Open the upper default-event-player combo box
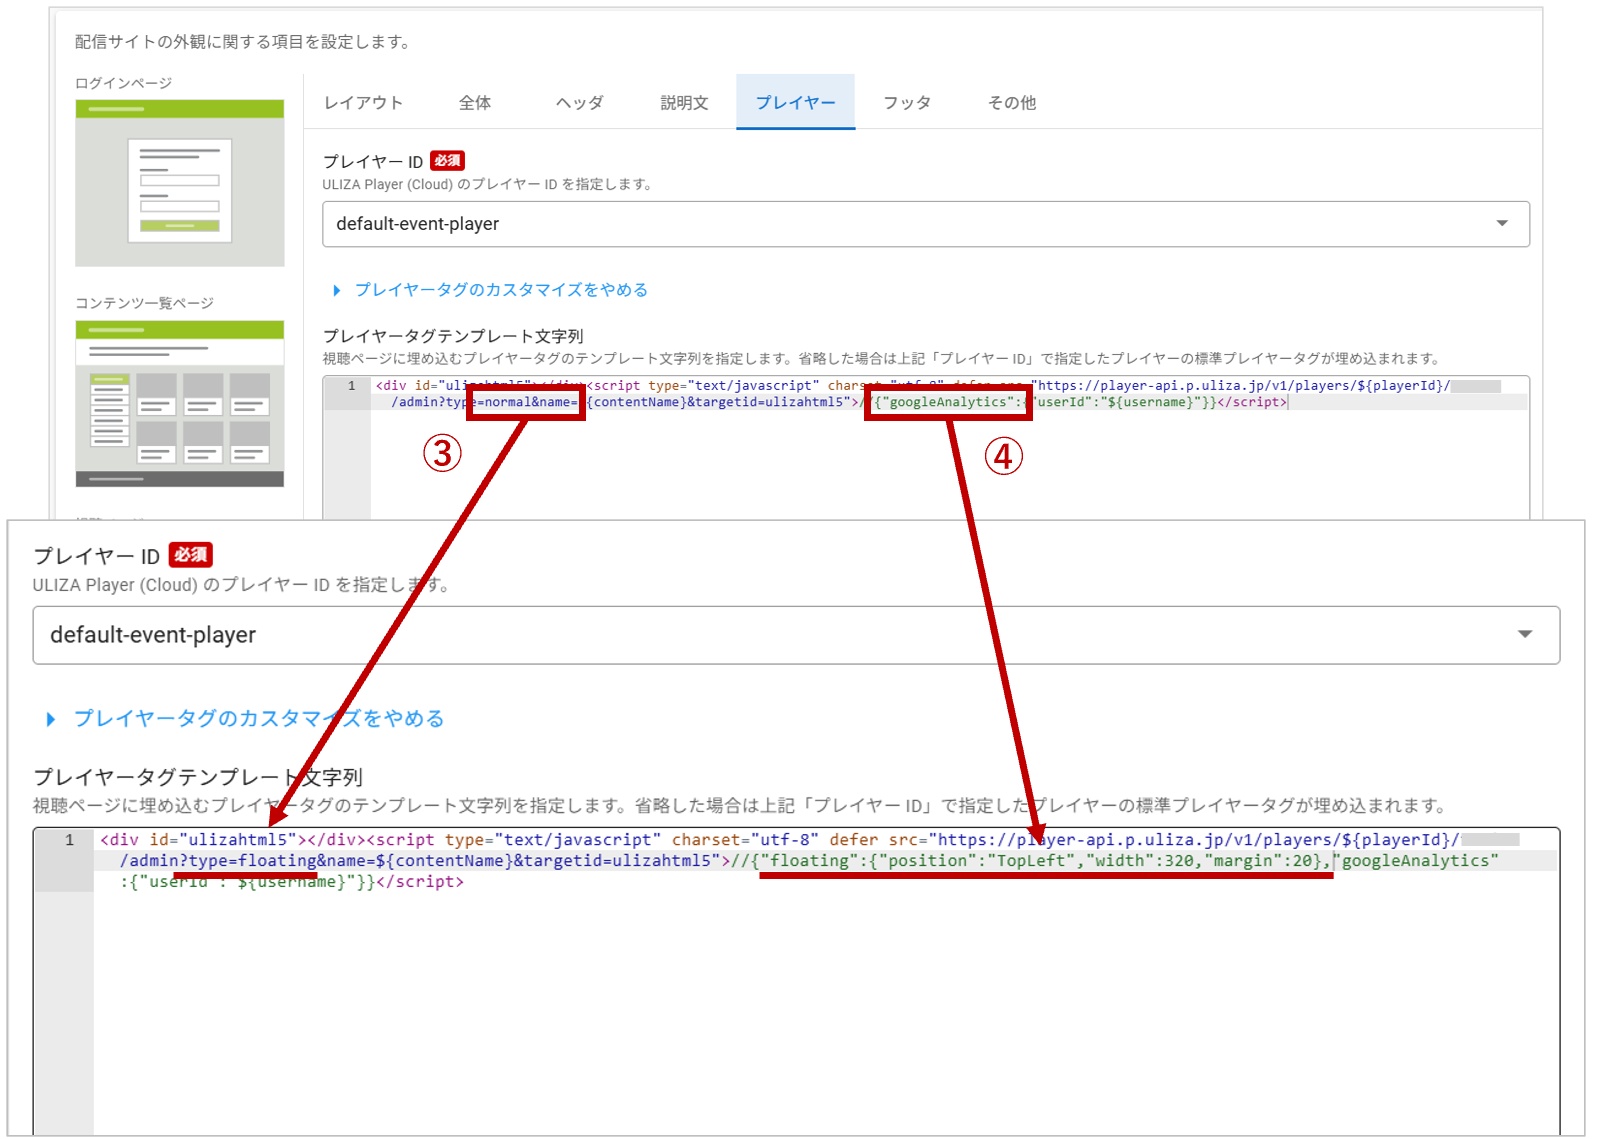Image resolution: width=1597 pixels, height=1139 pixels. pyautogui.click(x=900, y=224)
